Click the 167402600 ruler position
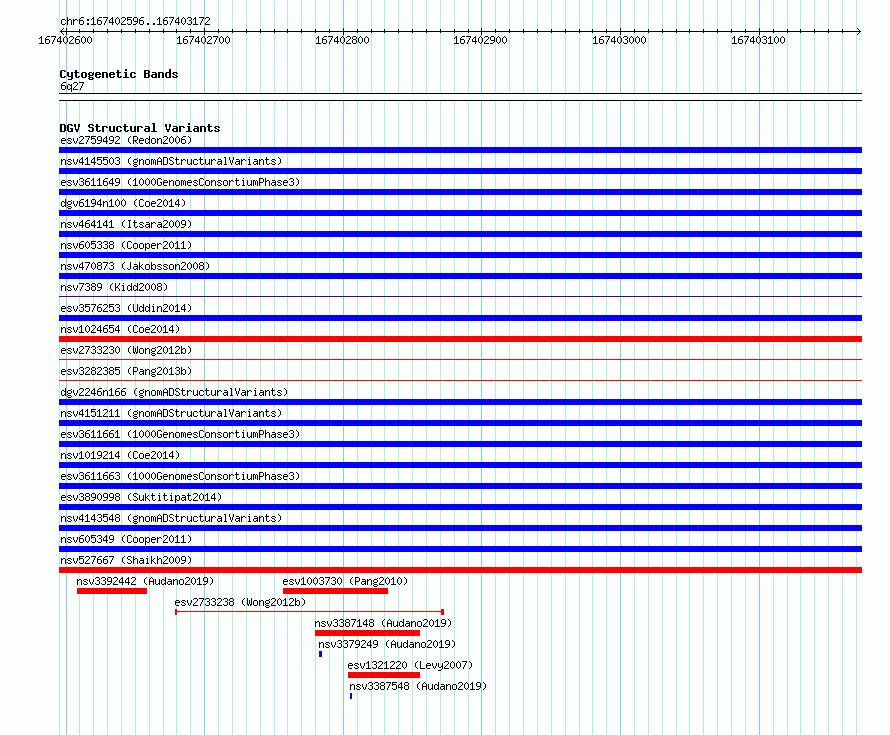 pos(65,40)
